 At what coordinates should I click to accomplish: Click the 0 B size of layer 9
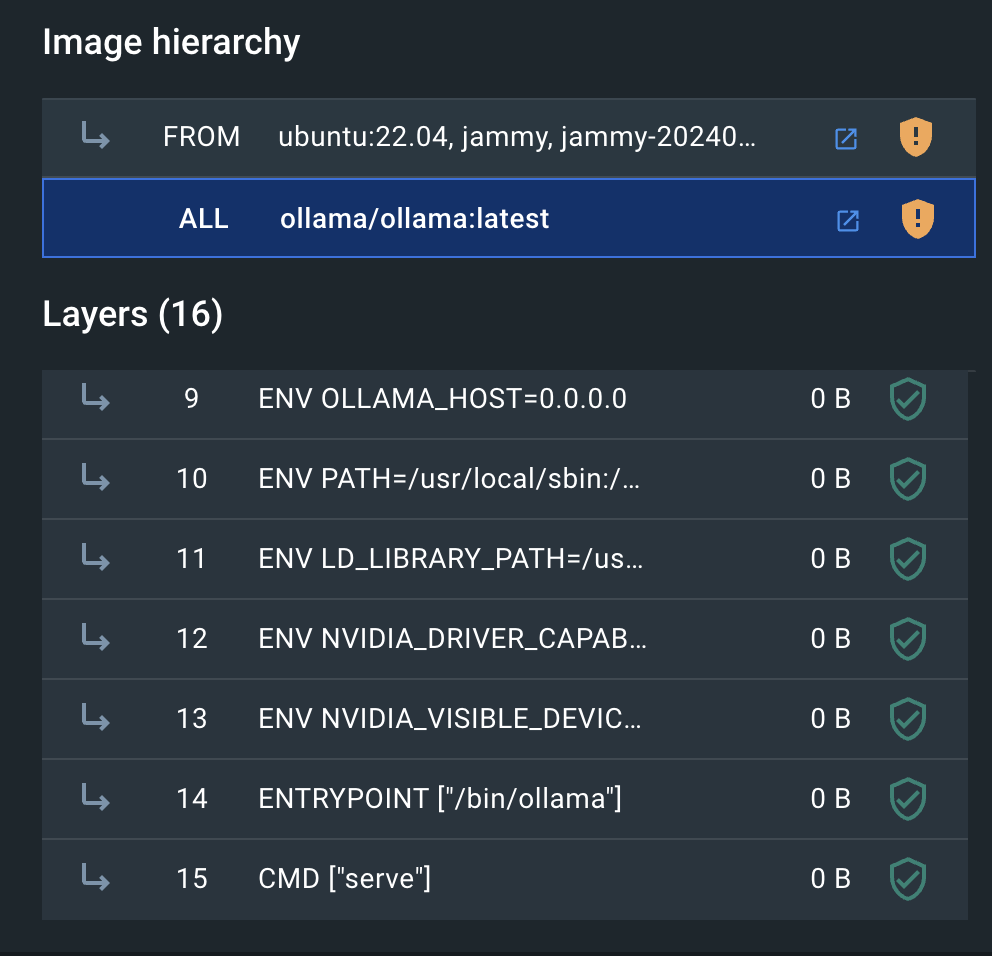pos(830,399)
